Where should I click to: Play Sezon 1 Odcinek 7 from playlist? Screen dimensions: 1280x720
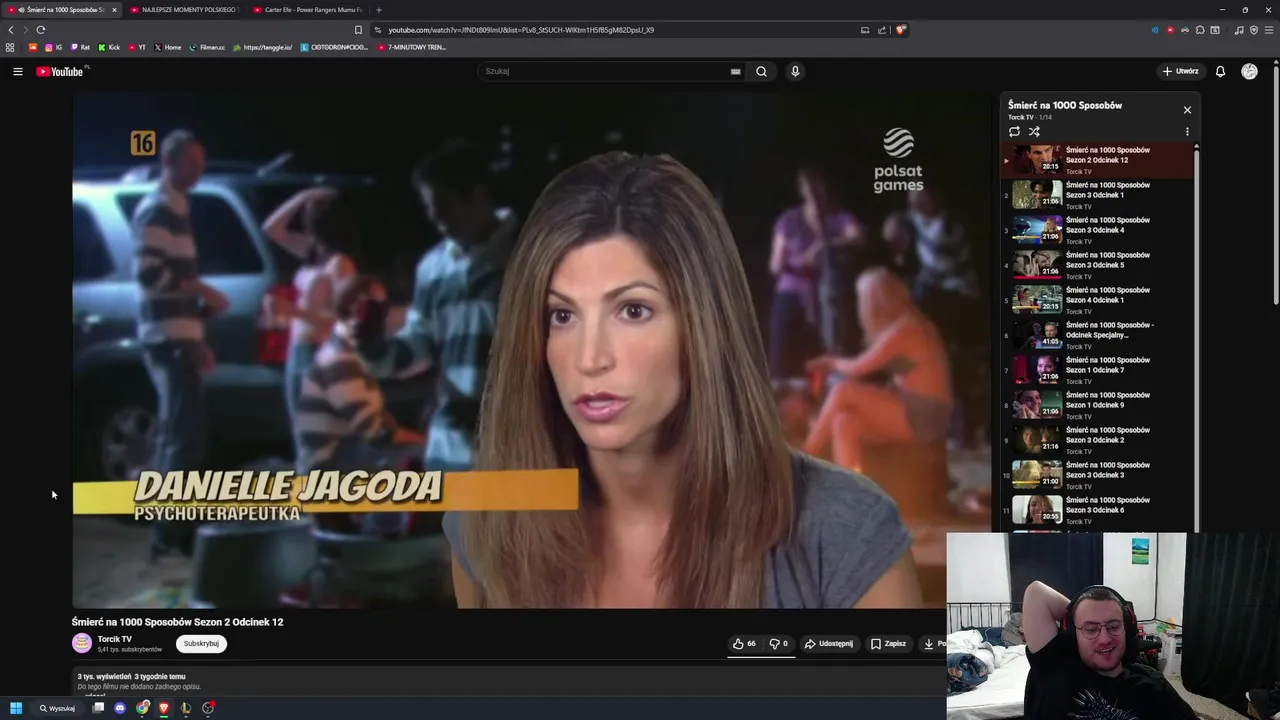[x=1097, y=370]
